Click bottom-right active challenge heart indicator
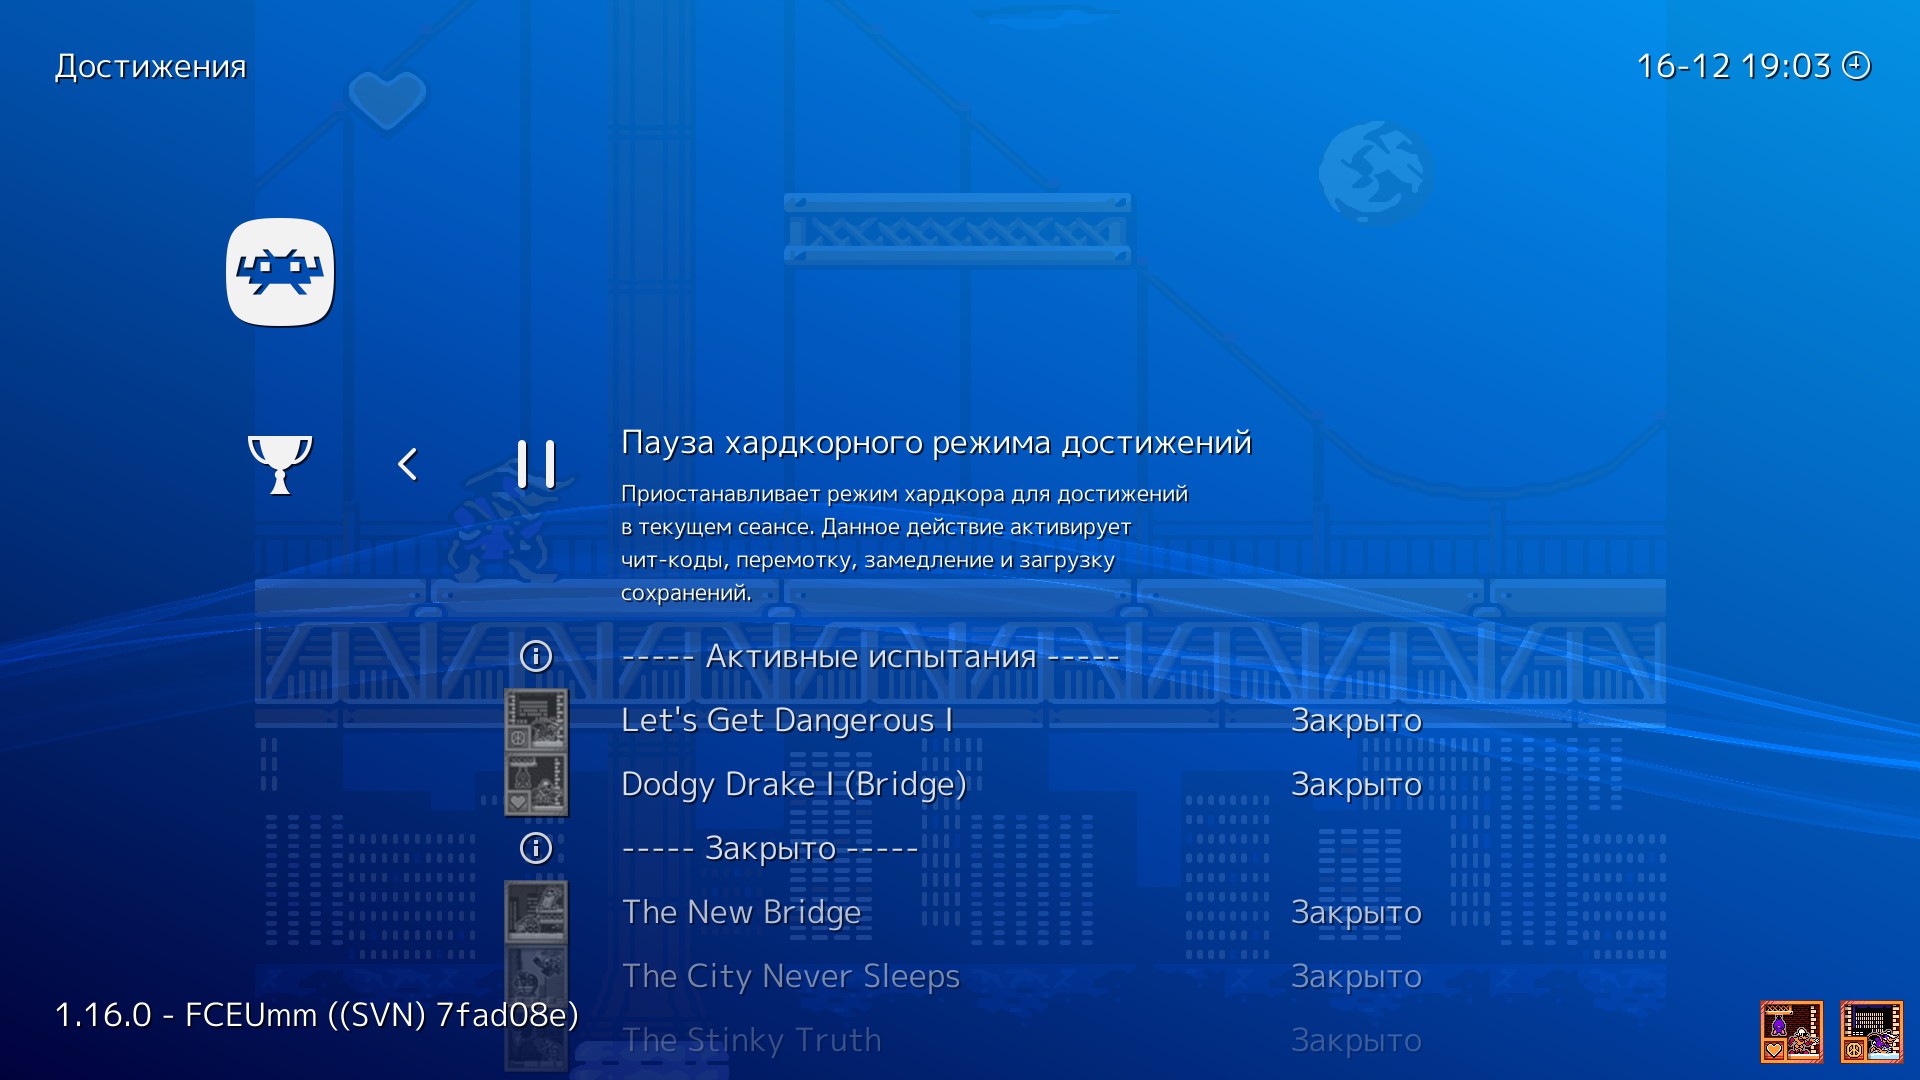1920x1080 pixels. [x=1791, y=1031]
